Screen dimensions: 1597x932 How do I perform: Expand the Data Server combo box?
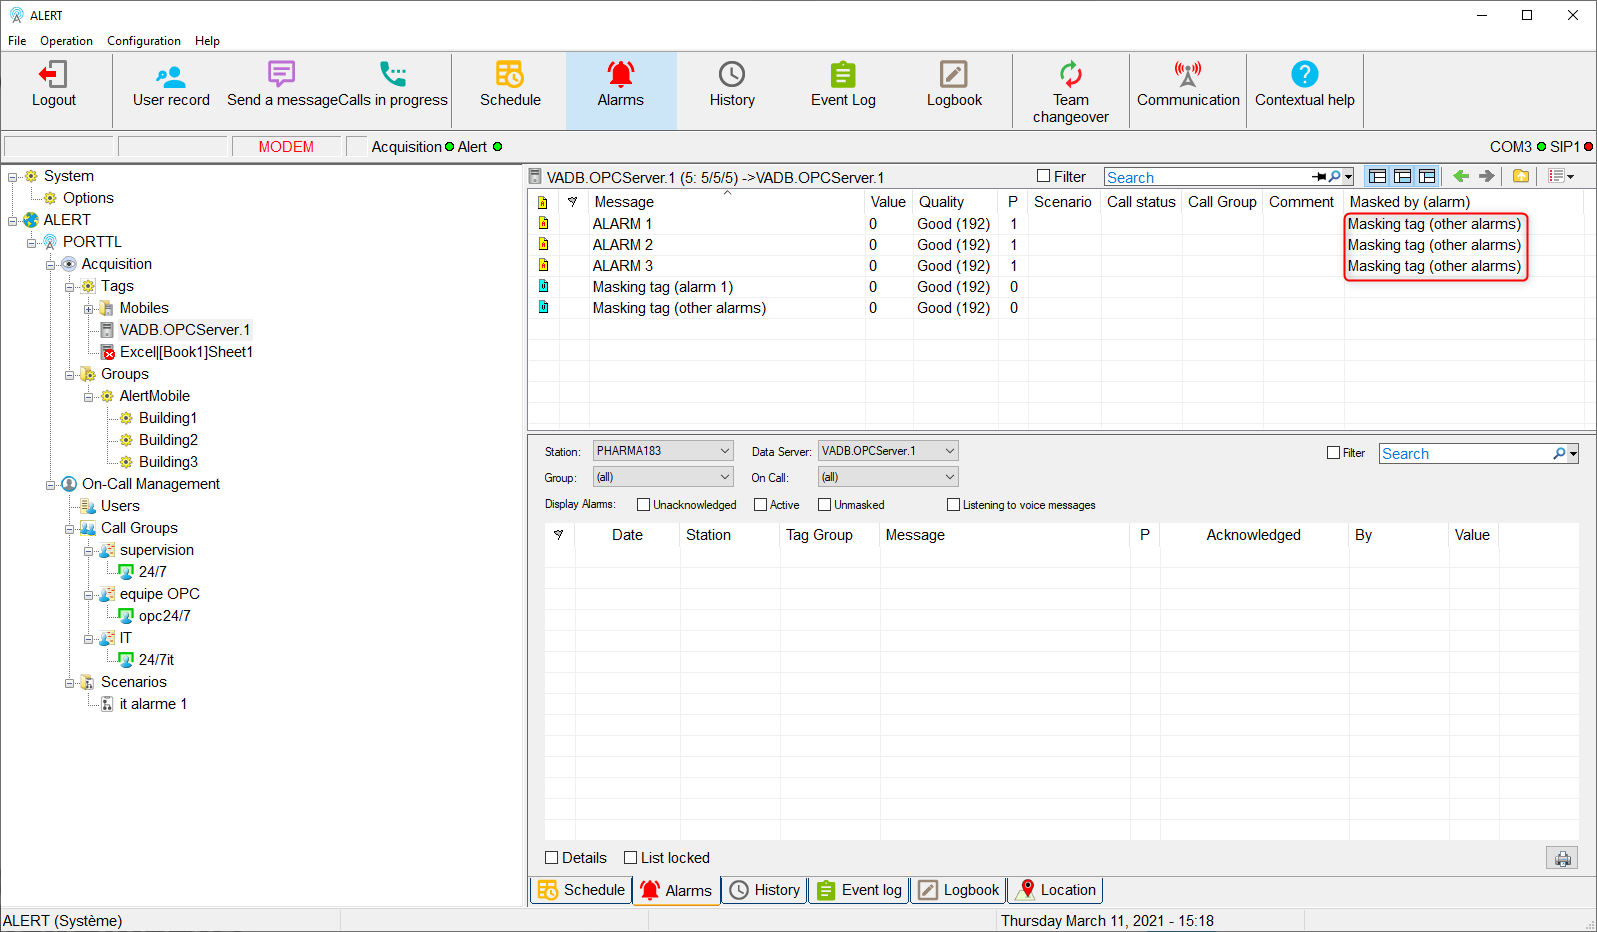pyautogui.click(x=888, y=451)
